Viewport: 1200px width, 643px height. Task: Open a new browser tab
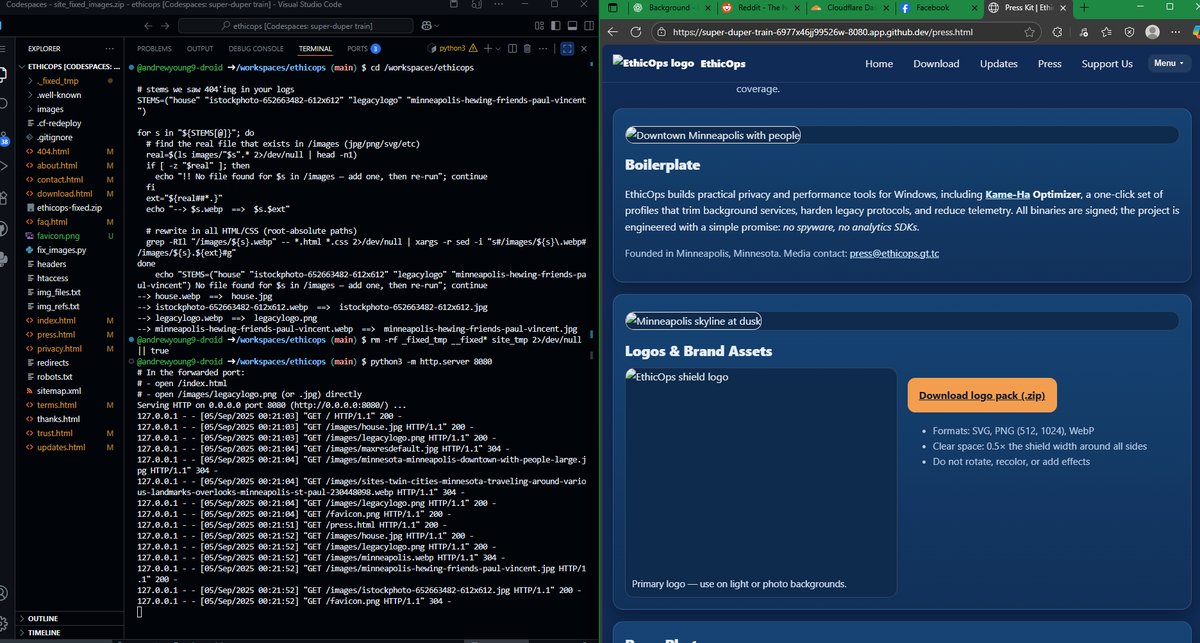coord(1085,8)
